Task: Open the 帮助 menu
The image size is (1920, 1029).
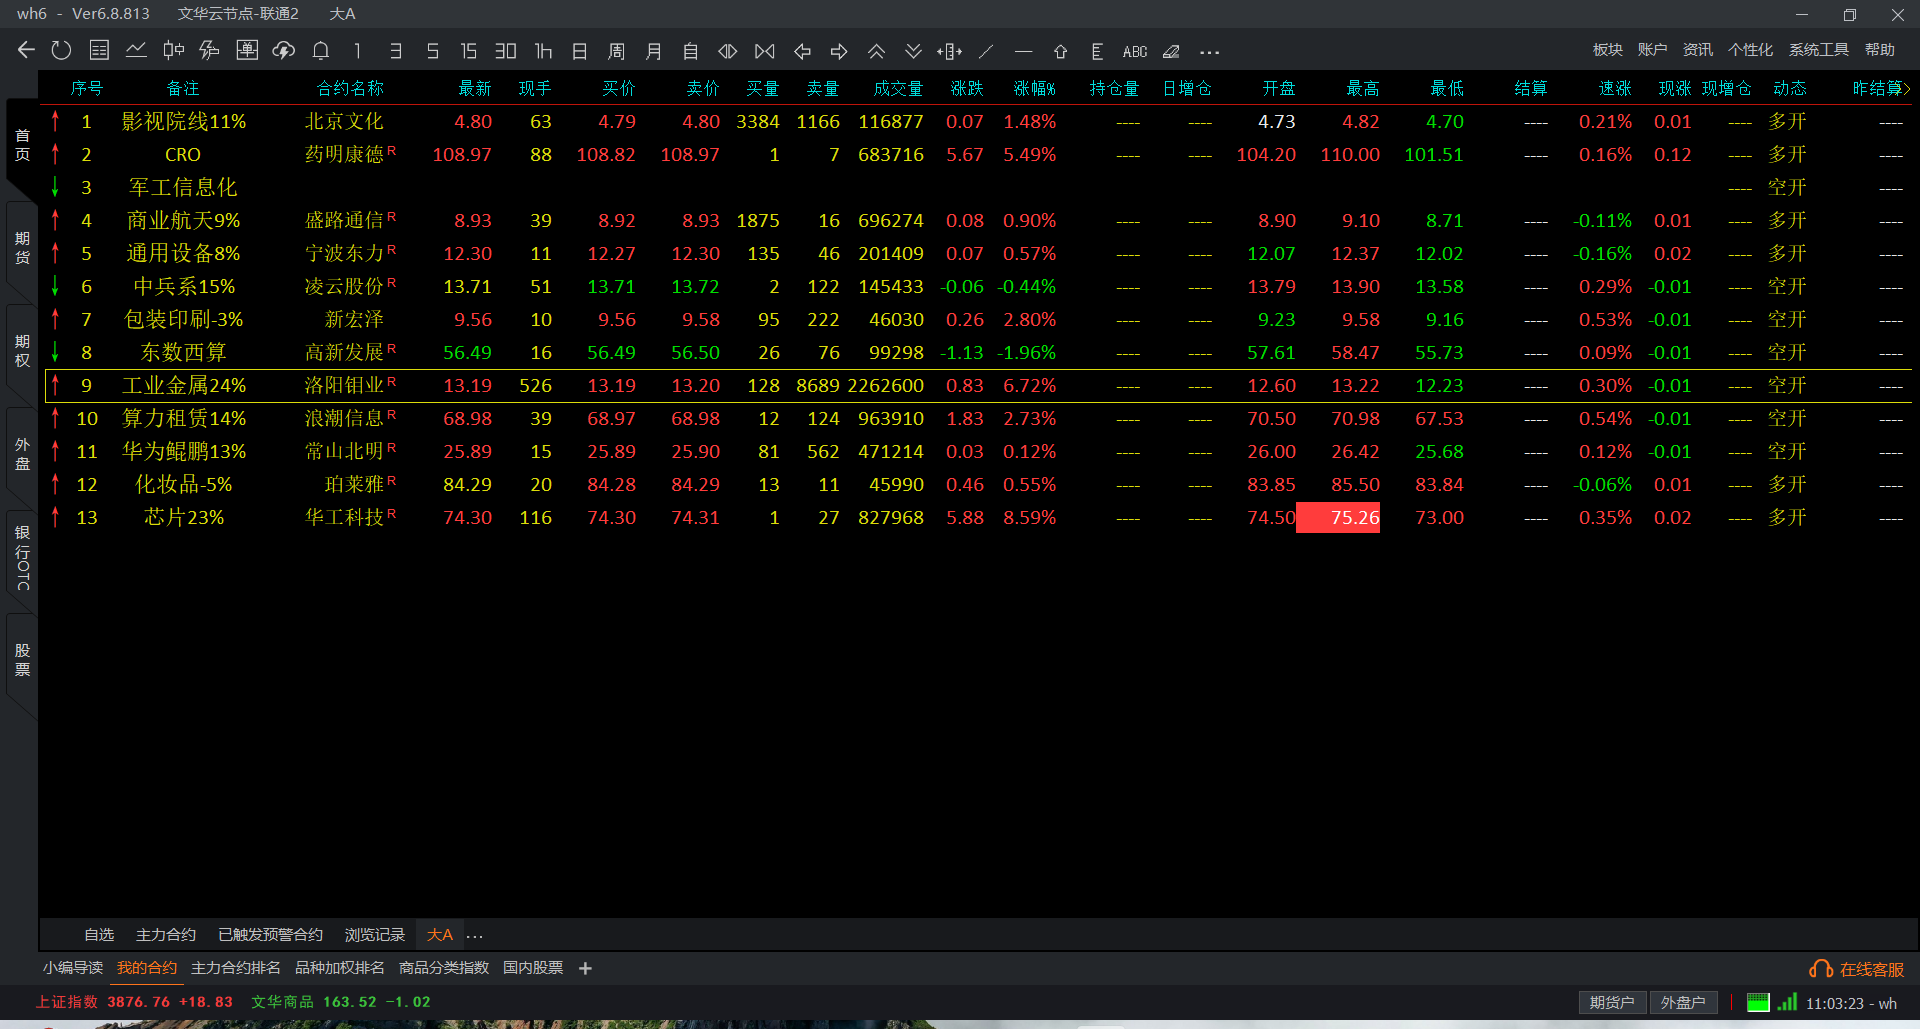Action: [x=1879, y=50]
